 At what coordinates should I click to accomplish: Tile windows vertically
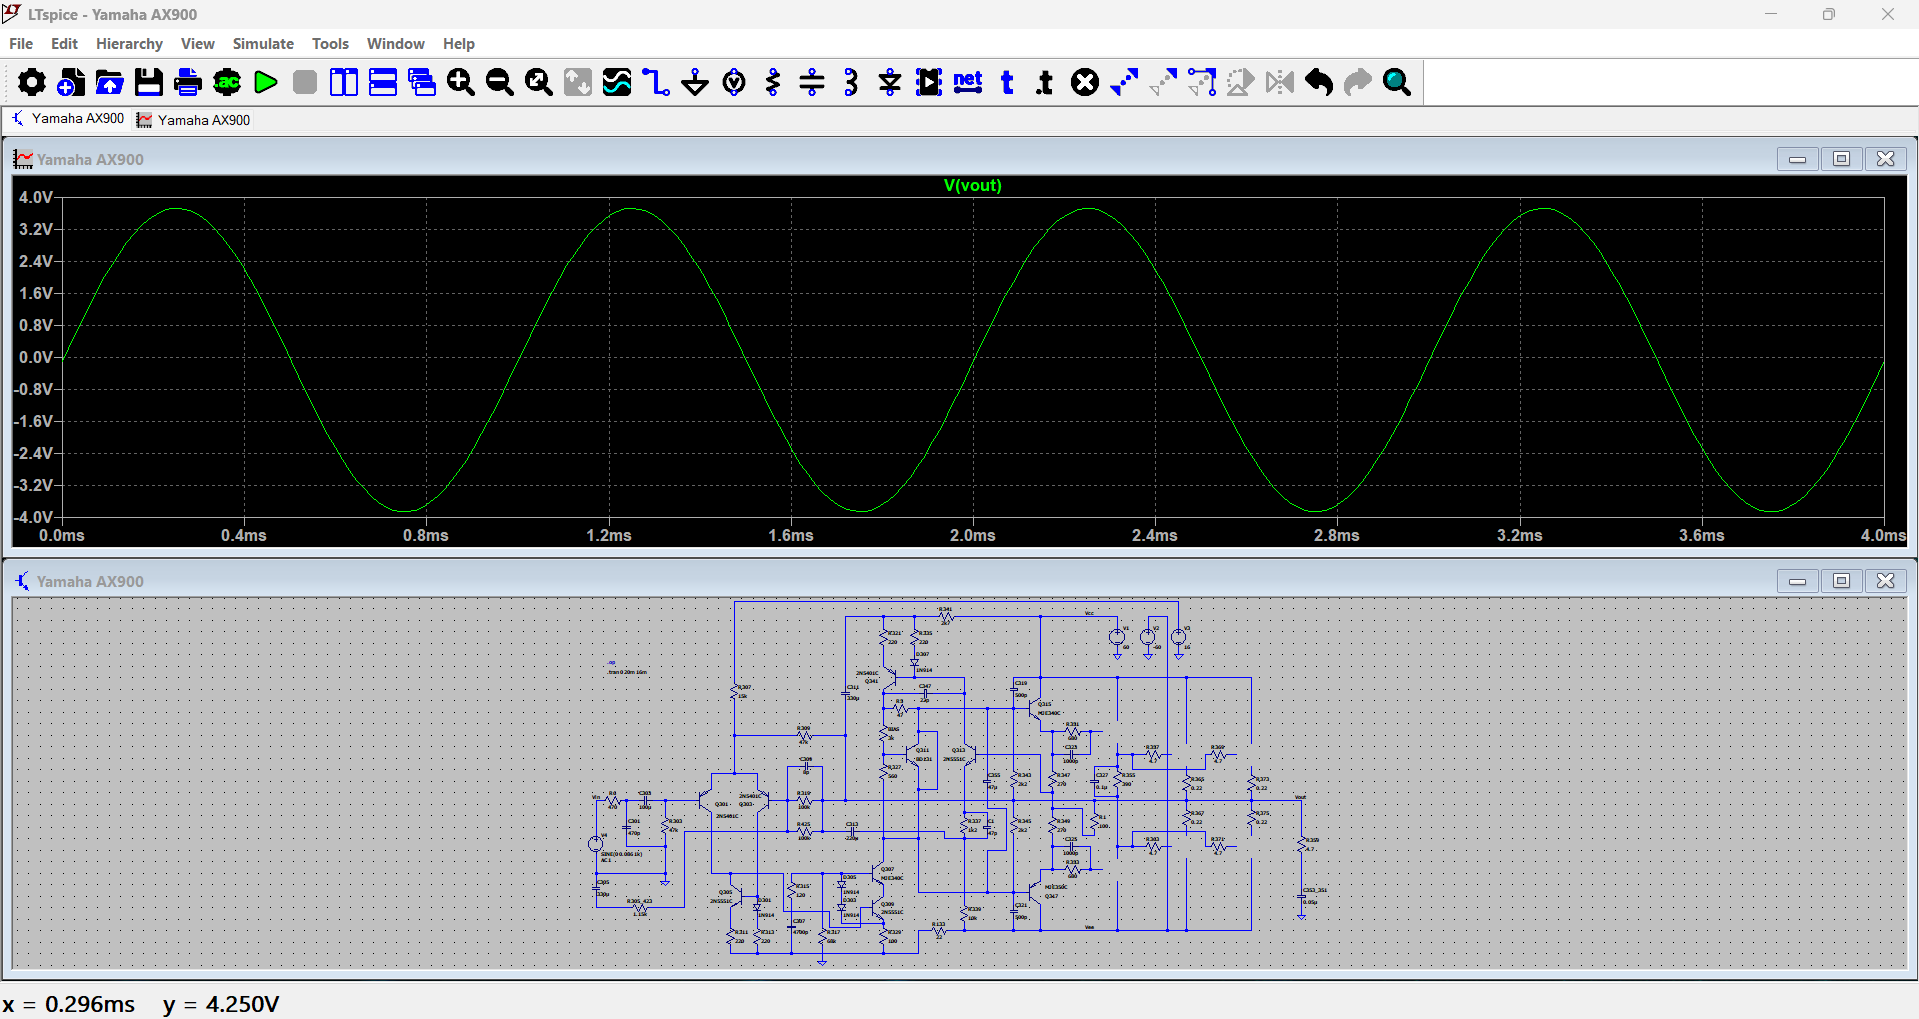[344, 82]
